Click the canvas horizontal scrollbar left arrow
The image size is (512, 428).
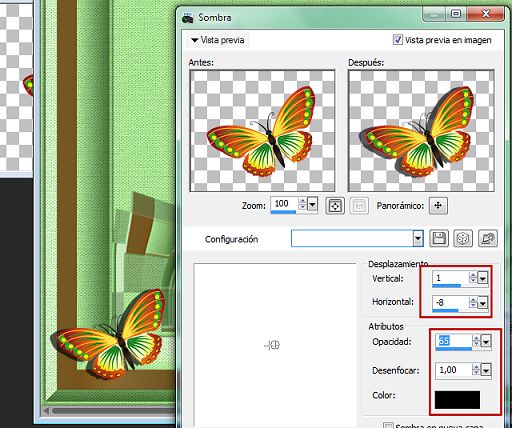(x=47, y=410)
